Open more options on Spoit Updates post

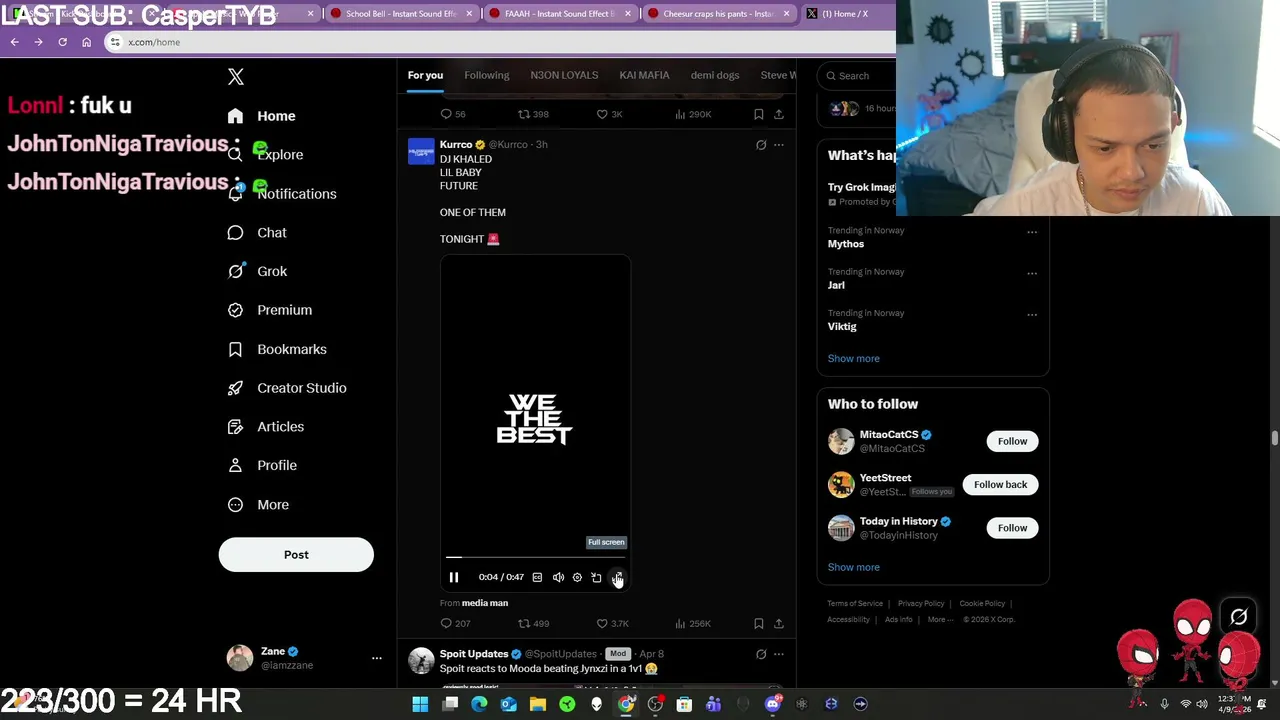(778, 654)
